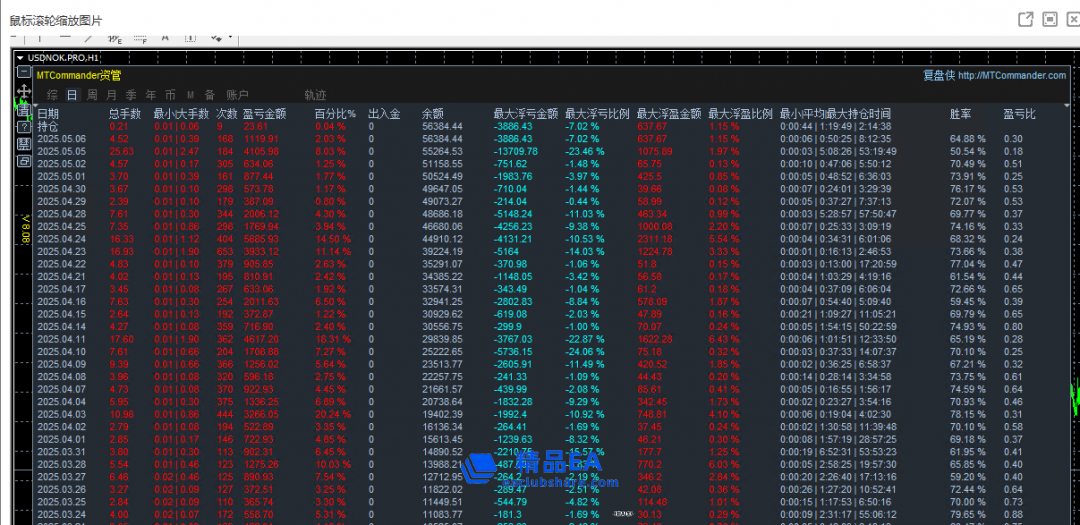Open the http://MTCommander.com link
The width and height of the screenshot is (1080, 525).
pyautogui.click(x=1011, y=75)
